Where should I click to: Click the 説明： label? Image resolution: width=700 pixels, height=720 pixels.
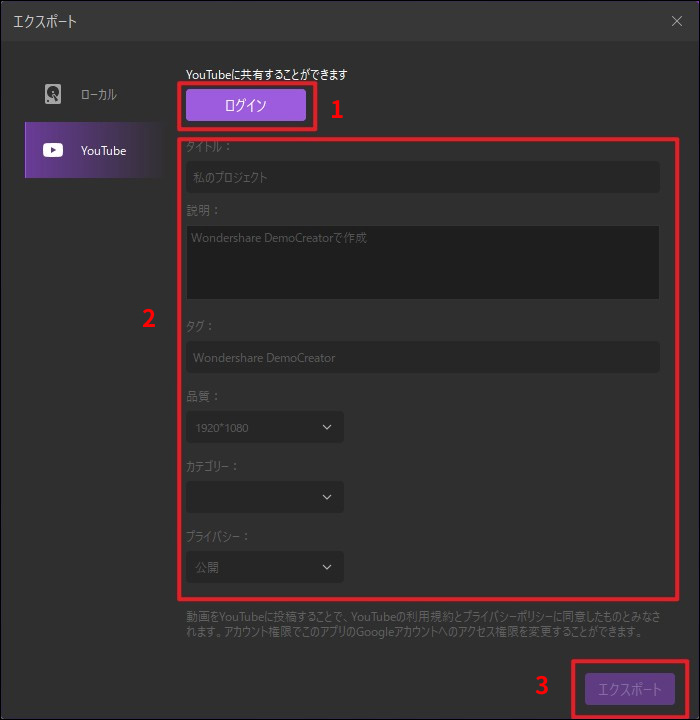[203, 210]
